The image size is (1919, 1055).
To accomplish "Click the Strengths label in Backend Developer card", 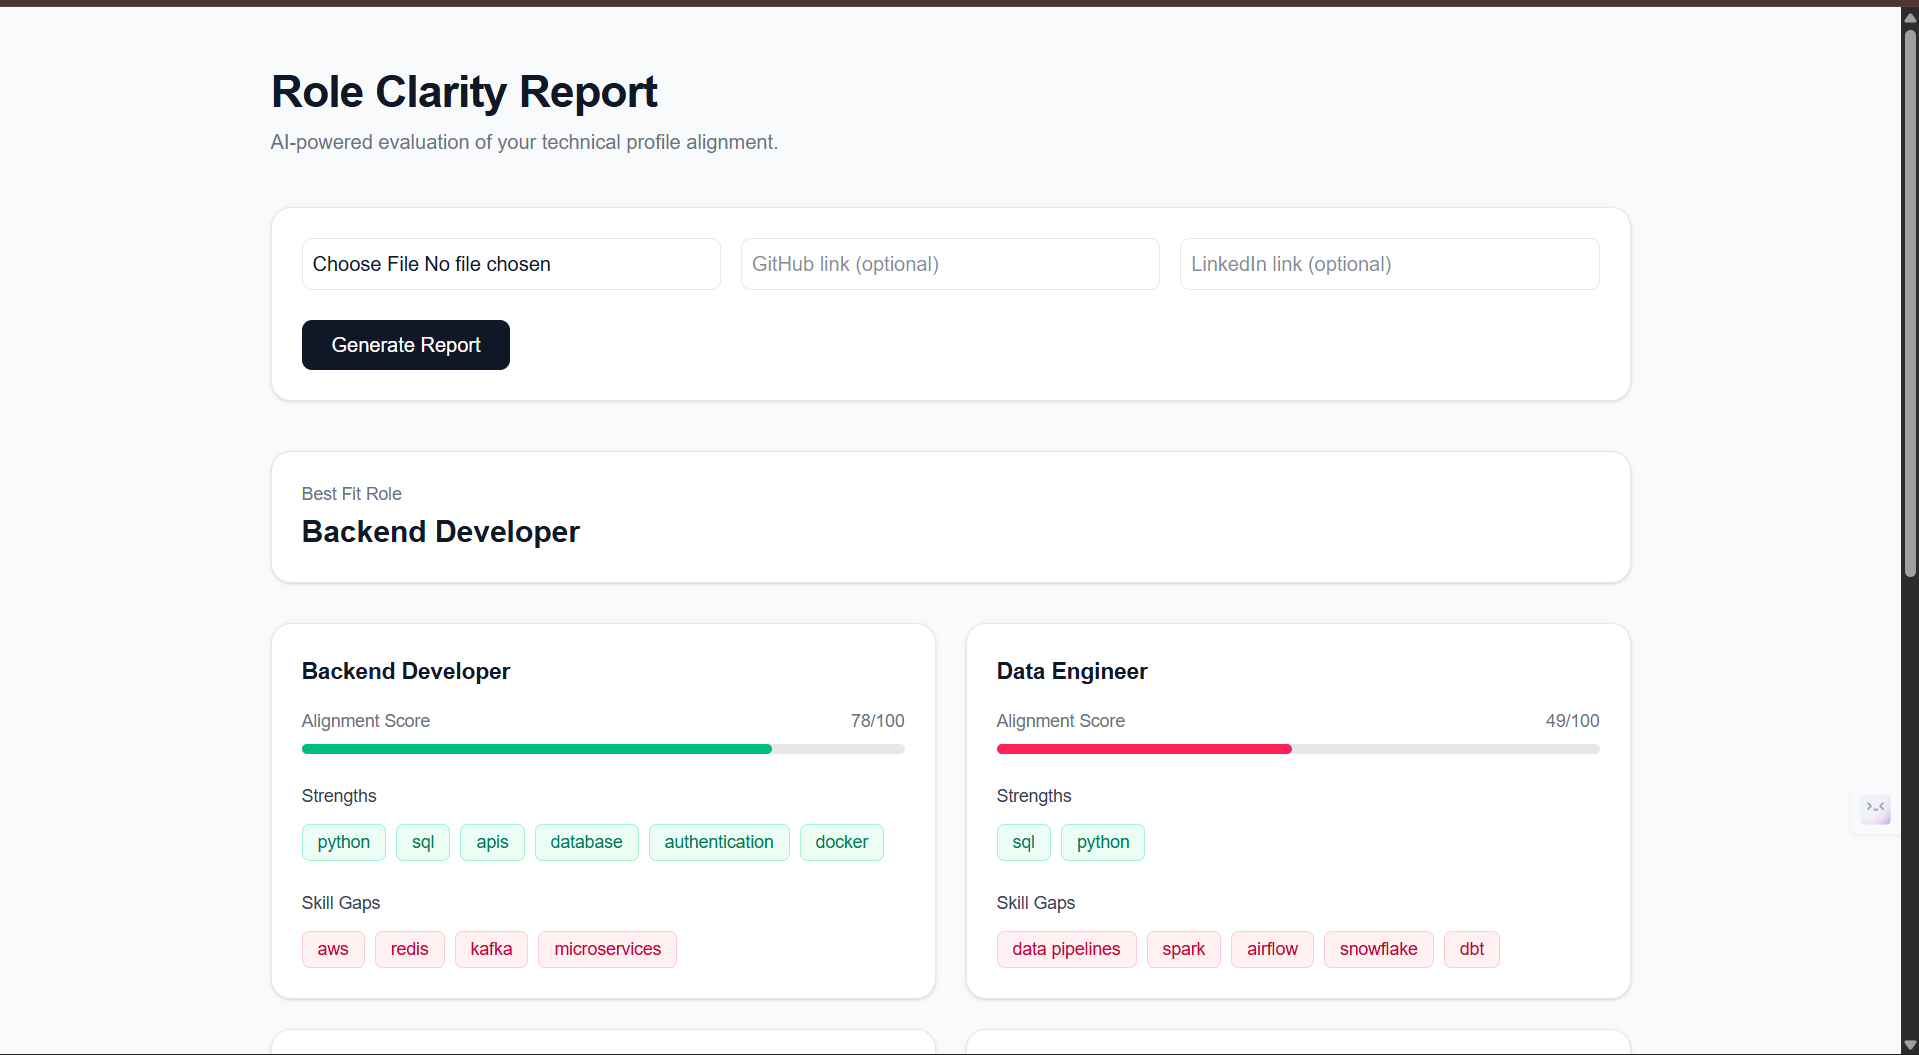I will (339, 796).
